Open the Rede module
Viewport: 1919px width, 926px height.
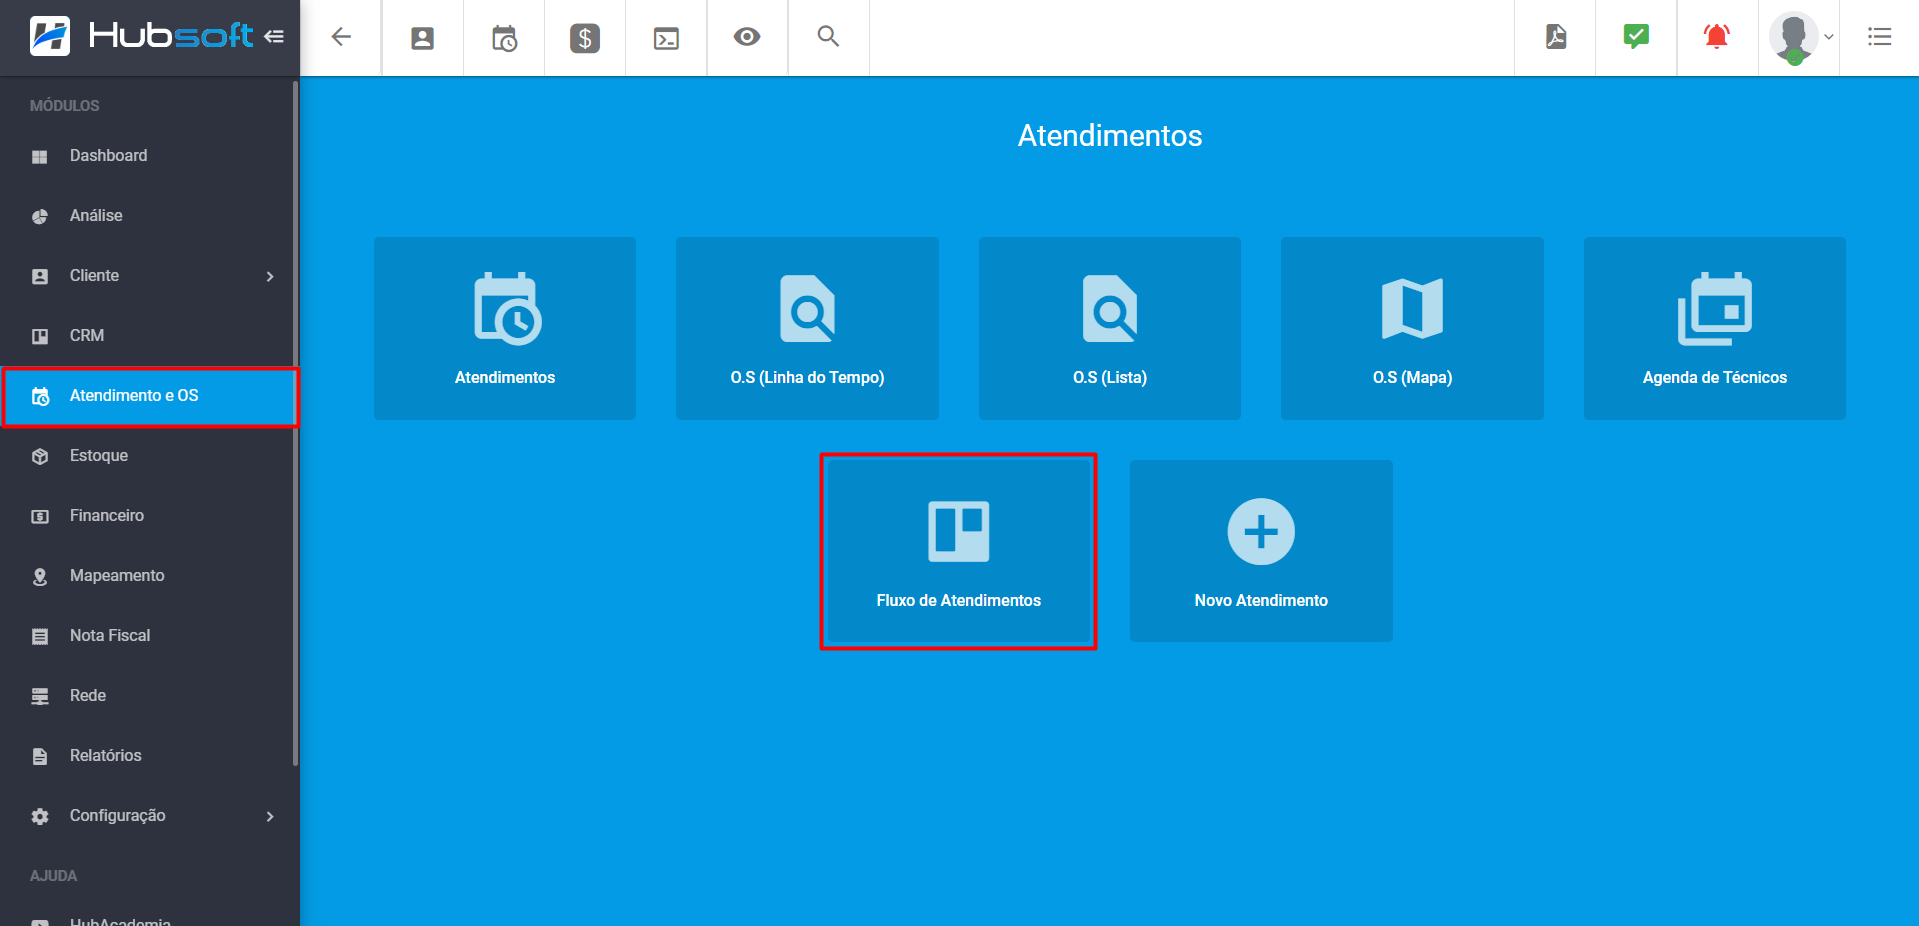pos(150,696)
